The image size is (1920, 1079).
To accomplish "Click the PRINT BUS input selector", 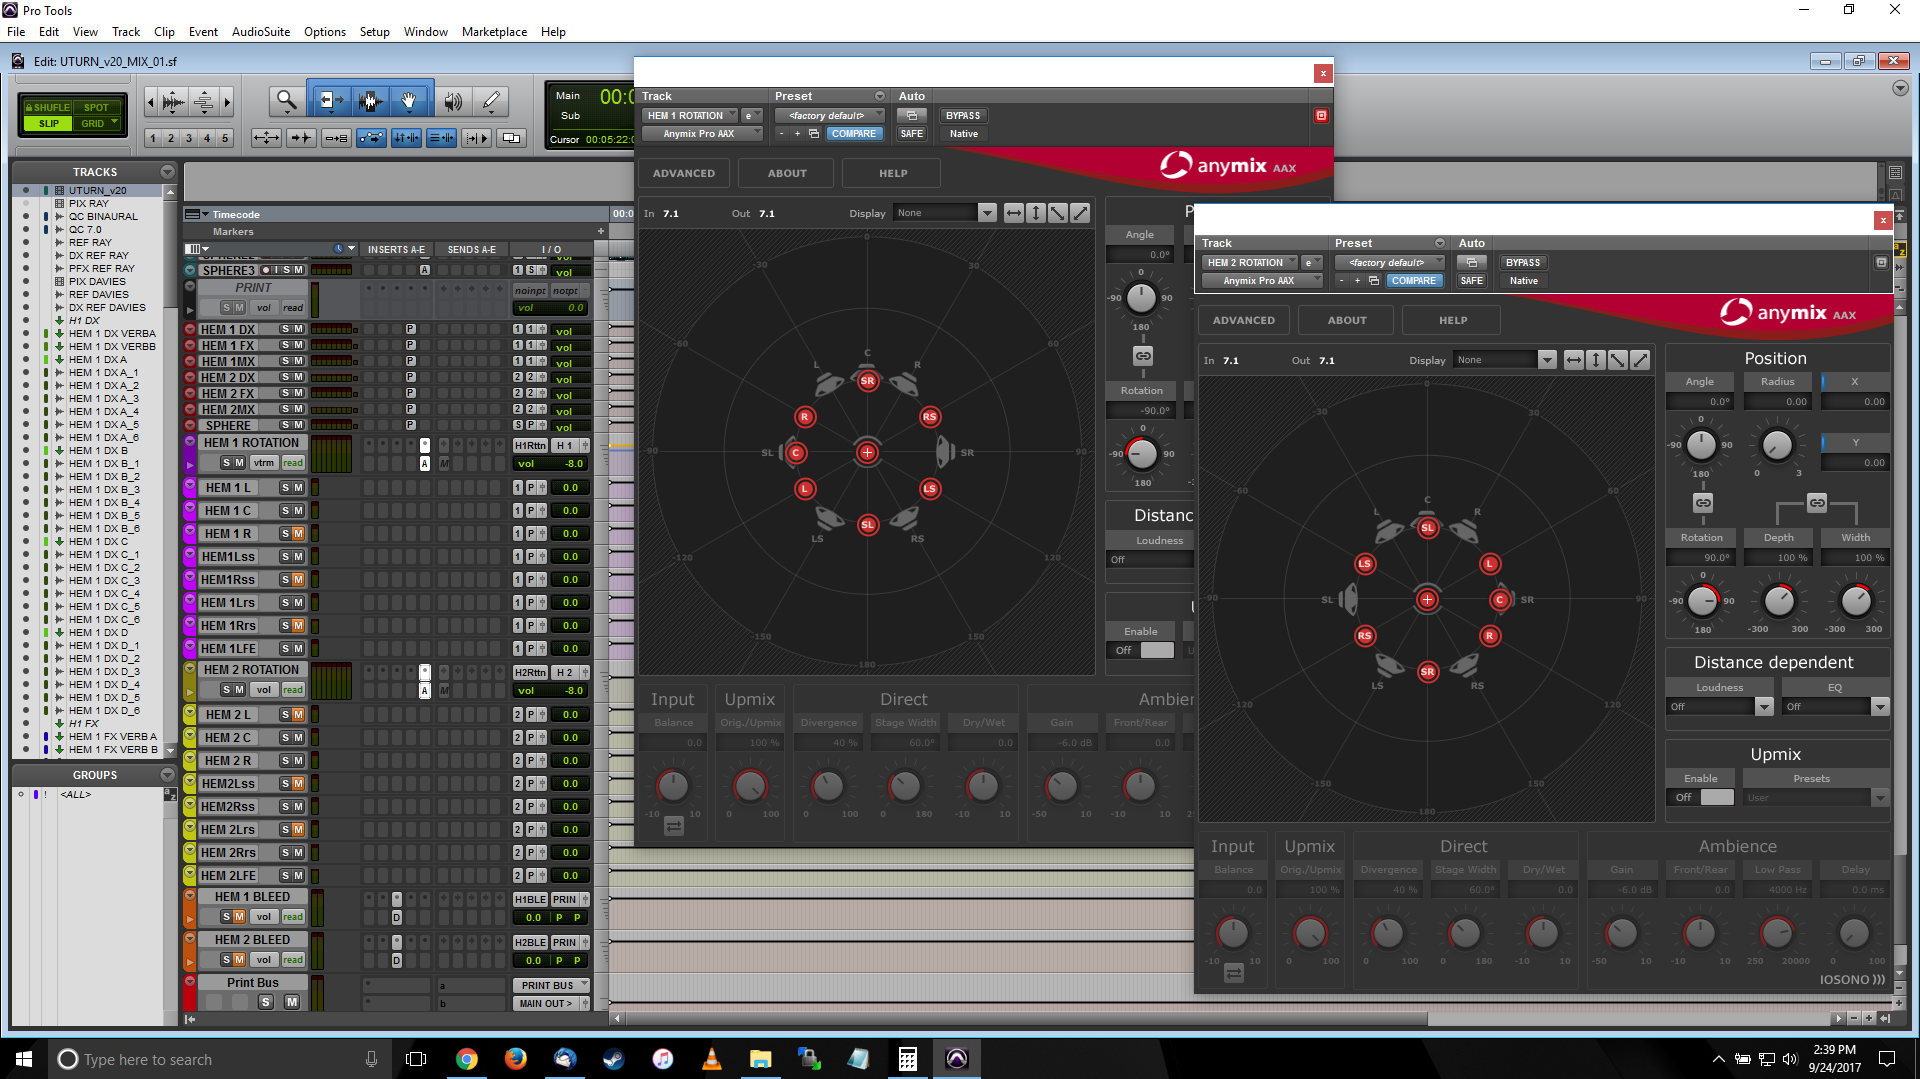I will pos(550,985).
